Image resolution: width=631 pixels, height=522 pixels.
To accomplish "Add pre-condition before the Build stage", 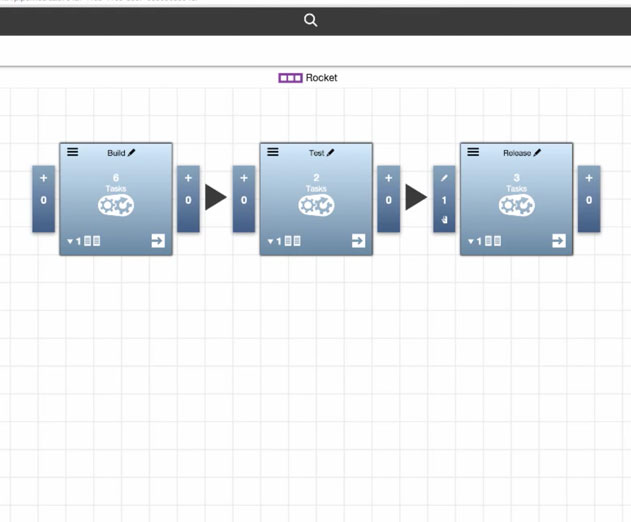I will pyautogui.click(x=43, y=178).
